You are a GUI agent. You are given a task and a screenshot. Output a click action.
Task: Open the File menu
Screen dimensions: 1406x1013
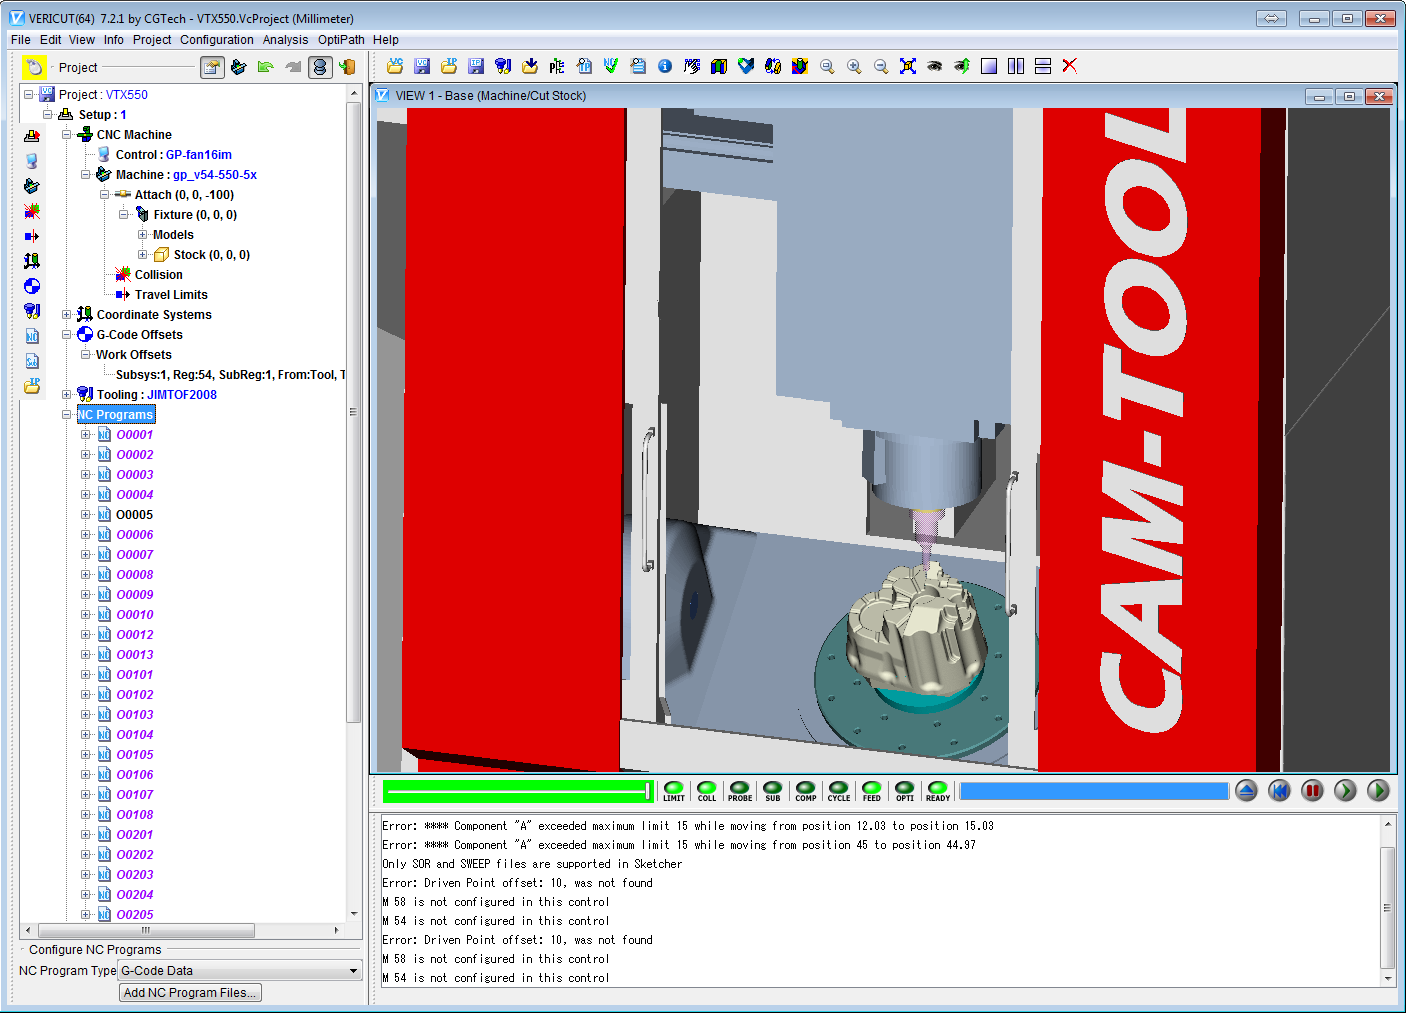click(21, 40)
